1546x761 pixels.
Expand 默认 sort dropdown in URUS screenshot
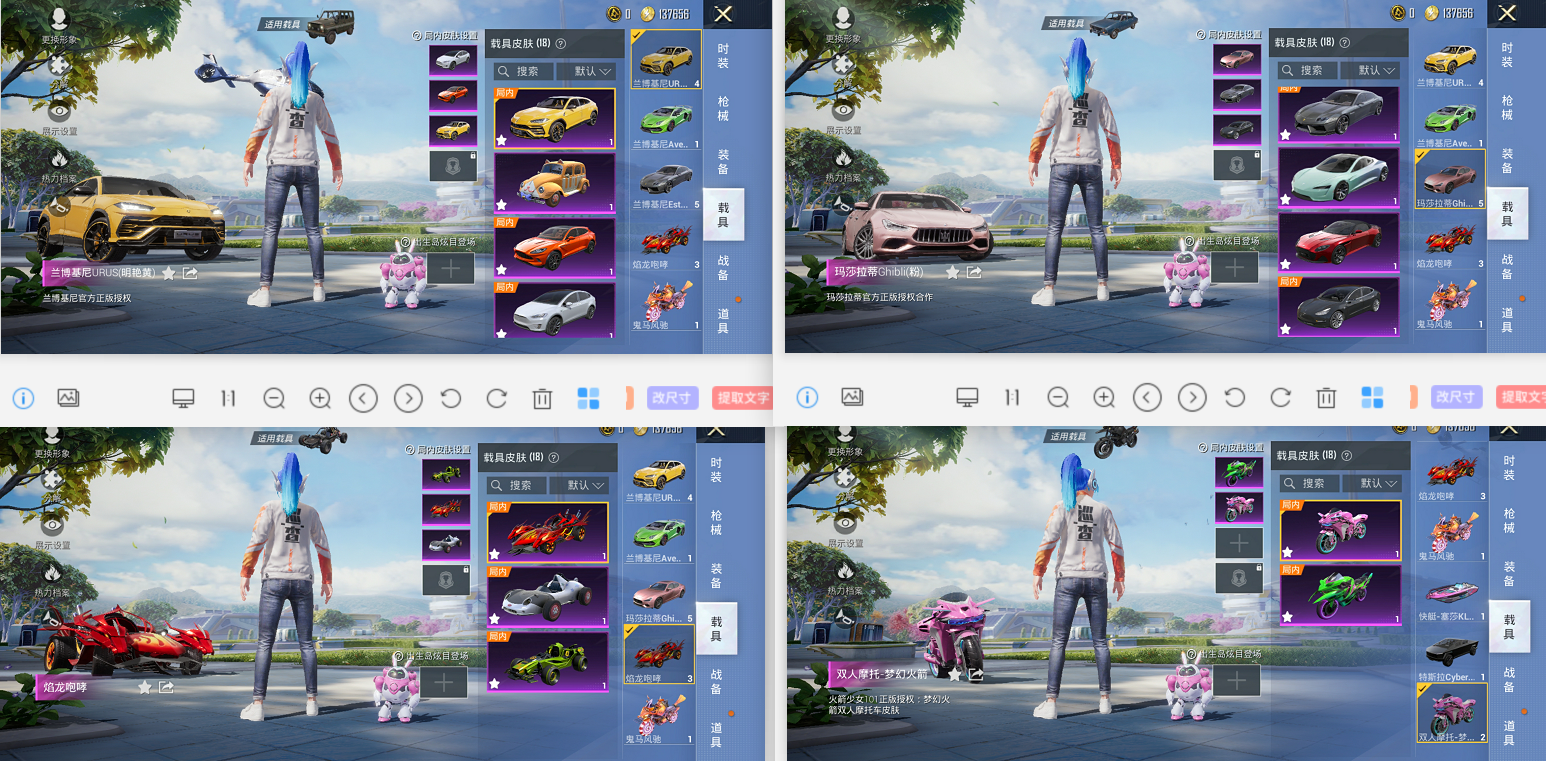(585, 71)
